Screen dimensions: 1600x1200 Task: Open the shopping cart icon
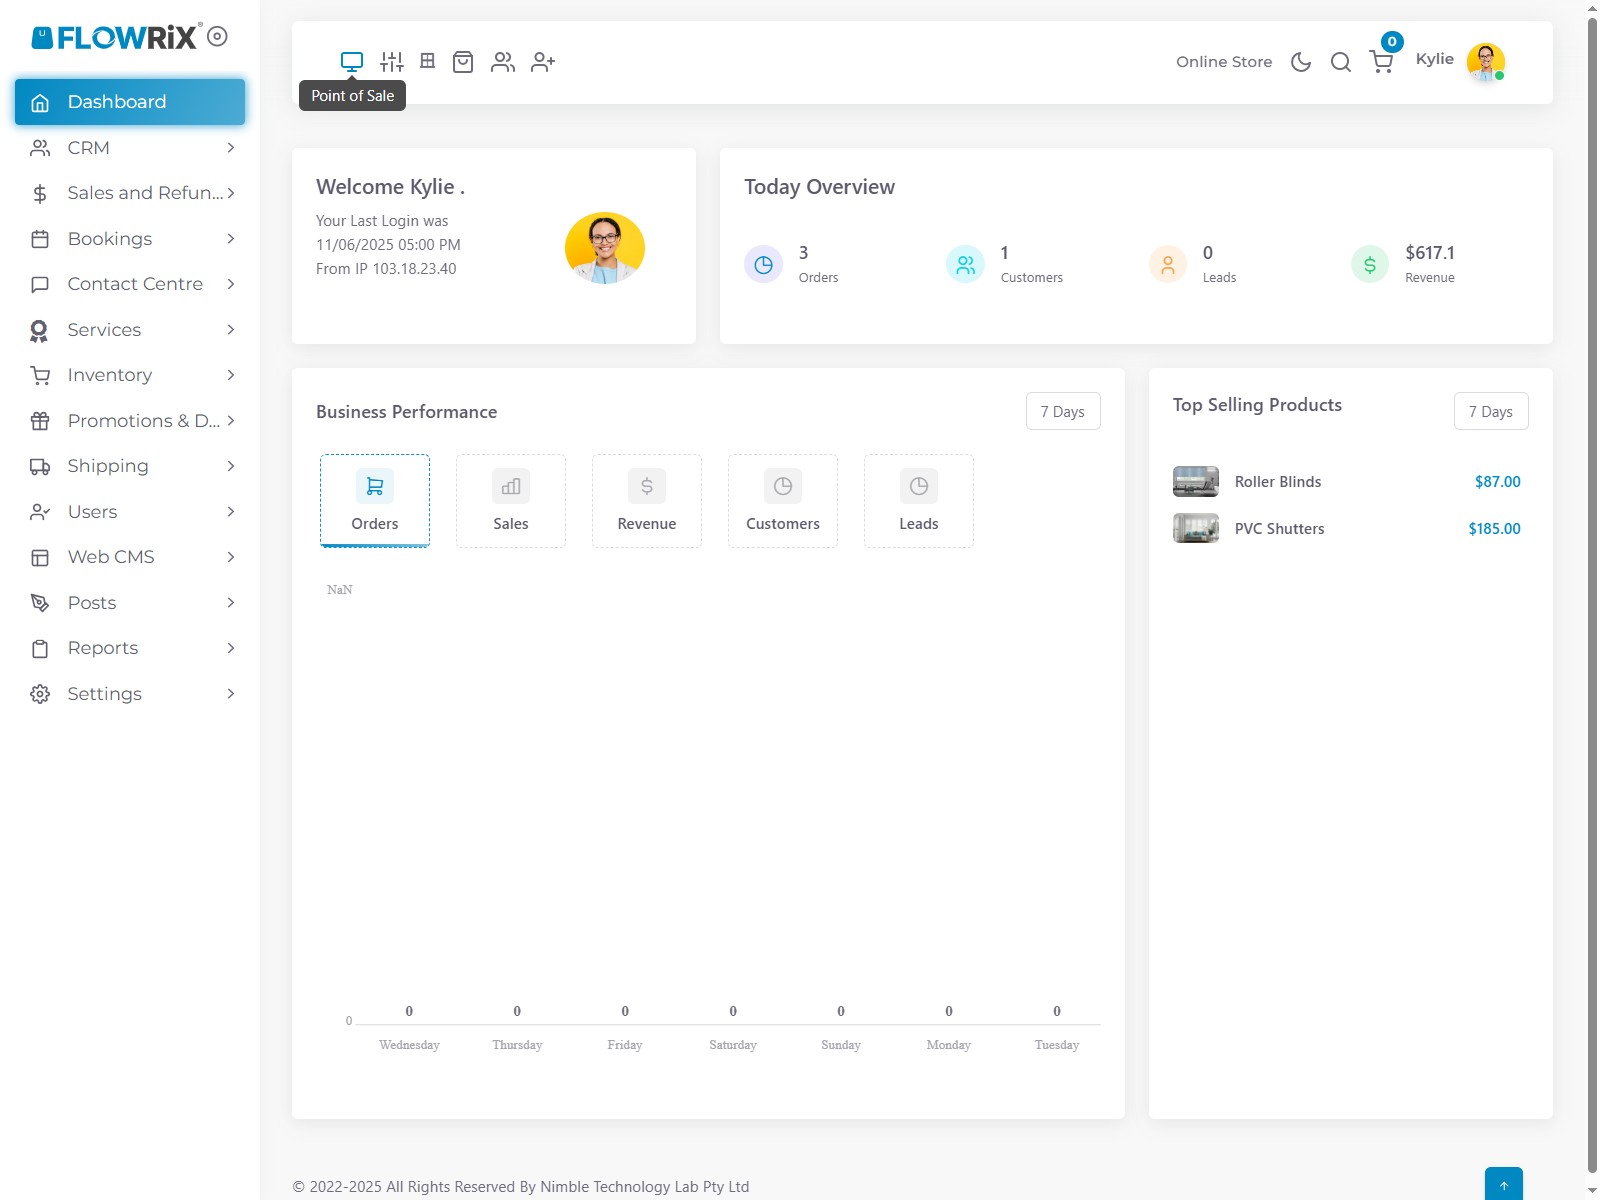[1382, 62]
